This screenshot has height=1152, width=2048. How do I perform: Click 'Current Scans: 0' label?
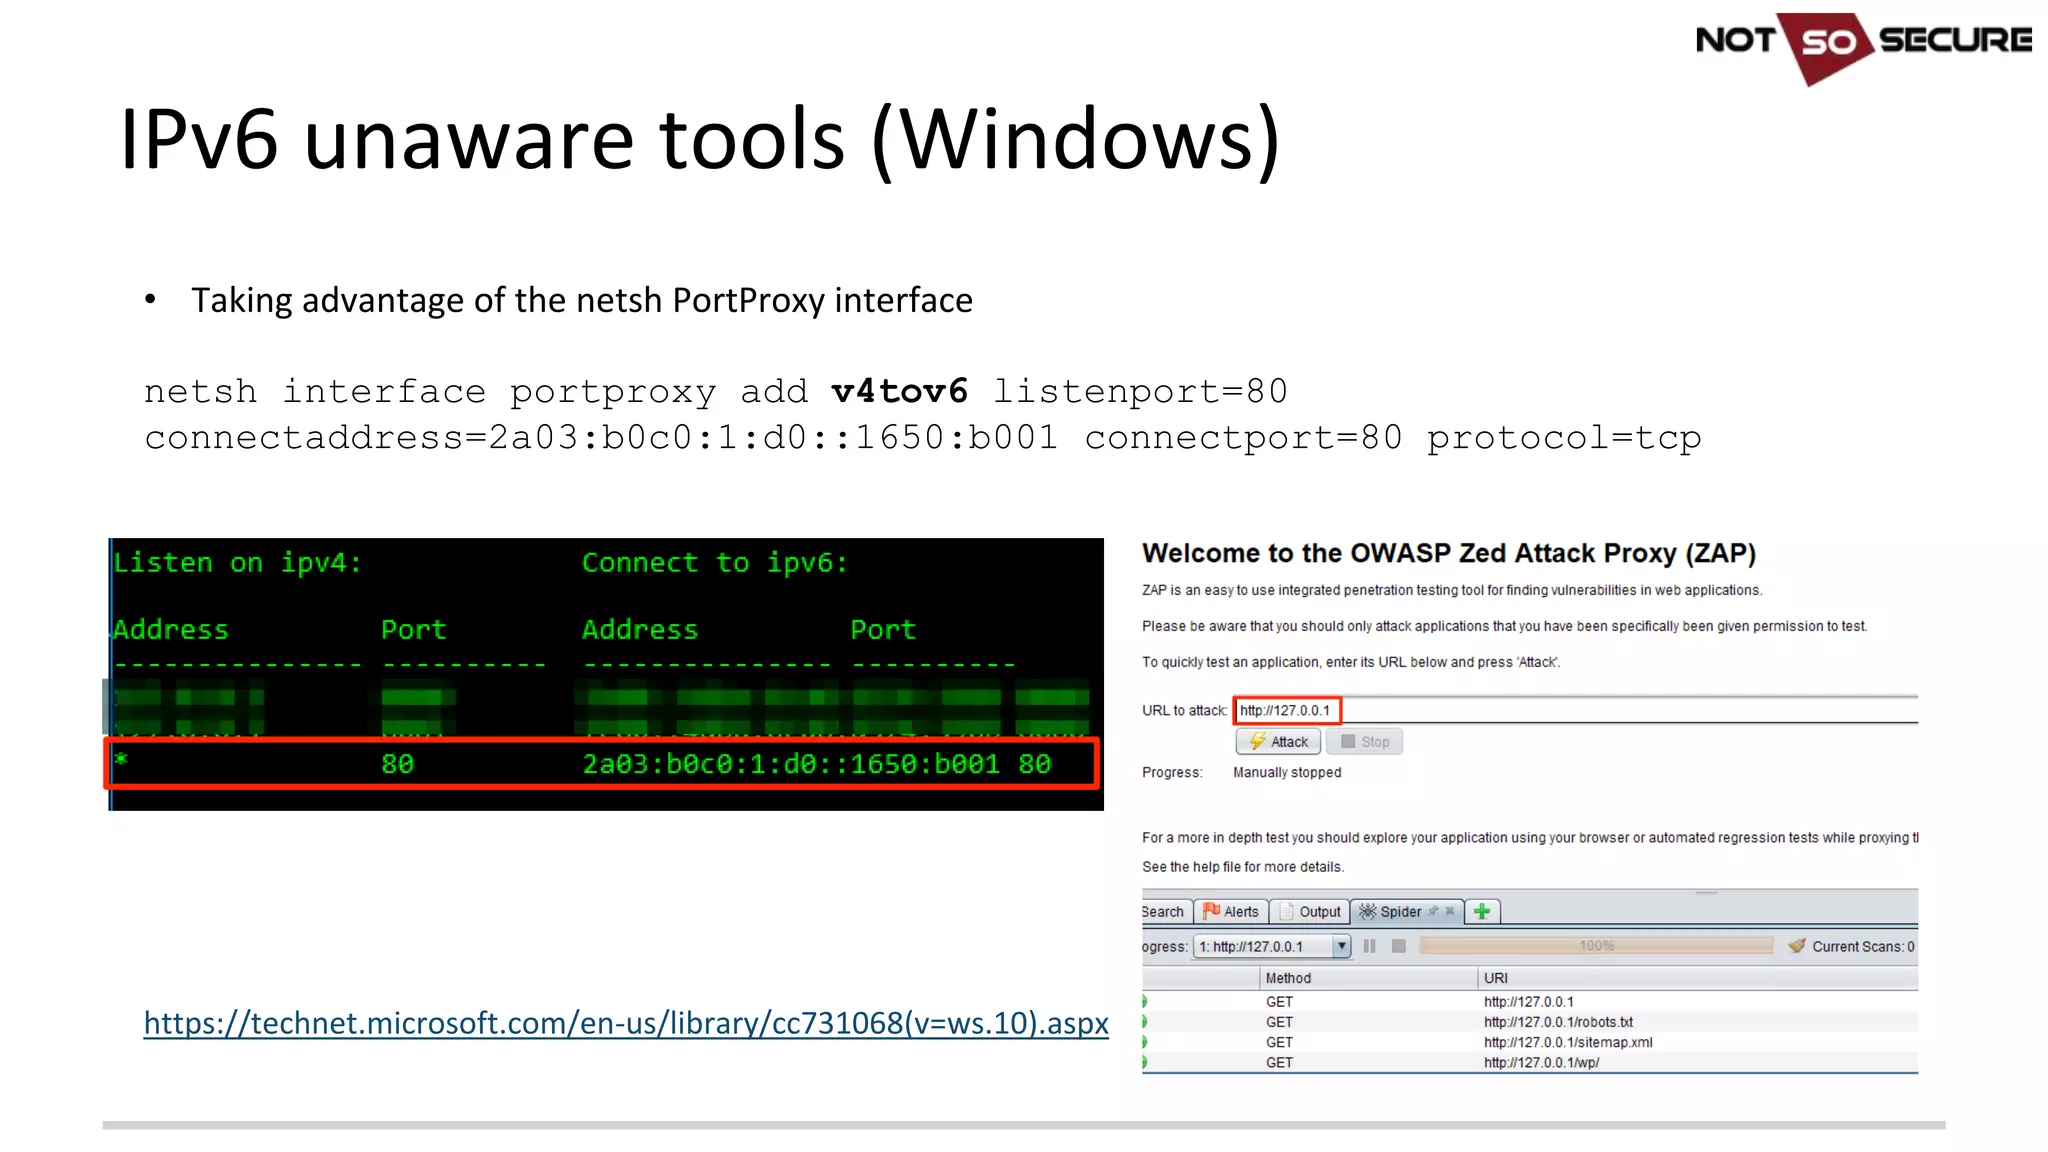tap(1863, 946)
